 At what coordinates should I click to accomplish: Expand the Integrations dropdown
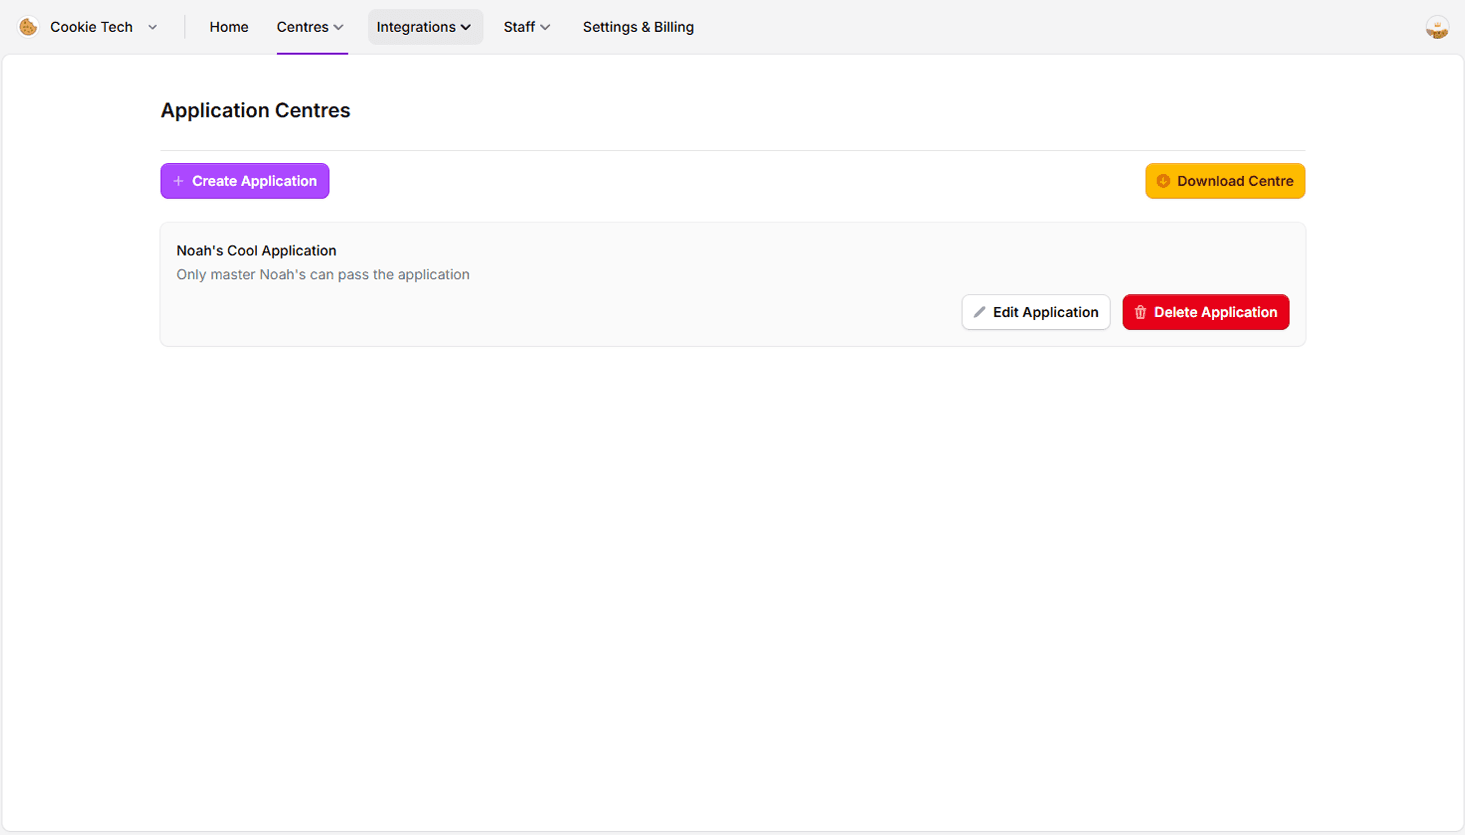click(425, 27)
